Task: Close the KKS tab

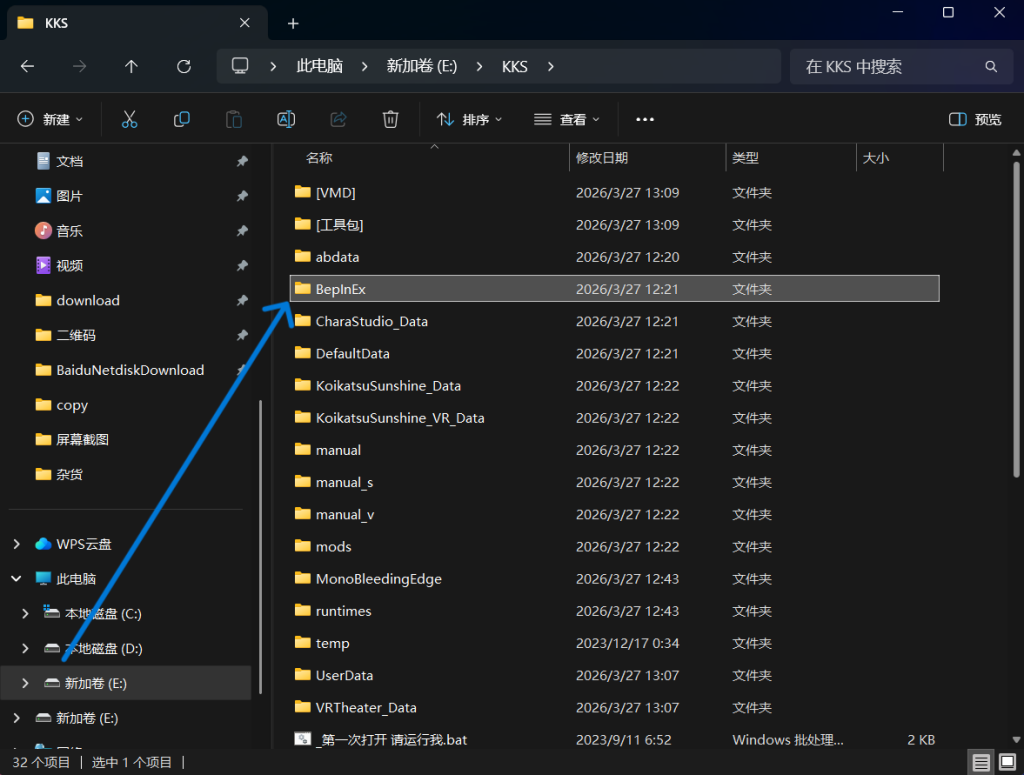Action: pyautogui.click(x=244, y=23)
